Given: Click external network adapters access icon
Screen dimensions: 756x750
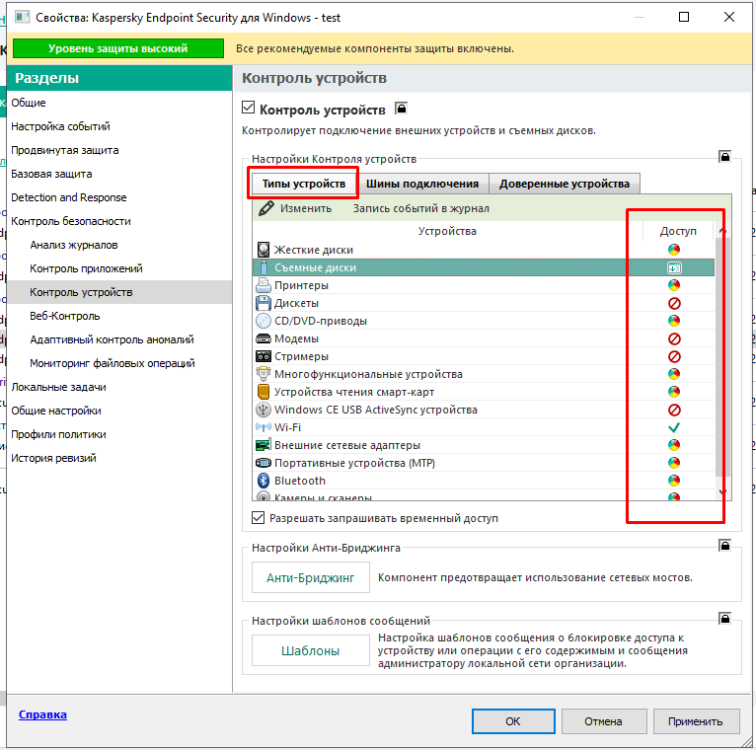Looking at the screenshot, I should click(x=674, y=445).
